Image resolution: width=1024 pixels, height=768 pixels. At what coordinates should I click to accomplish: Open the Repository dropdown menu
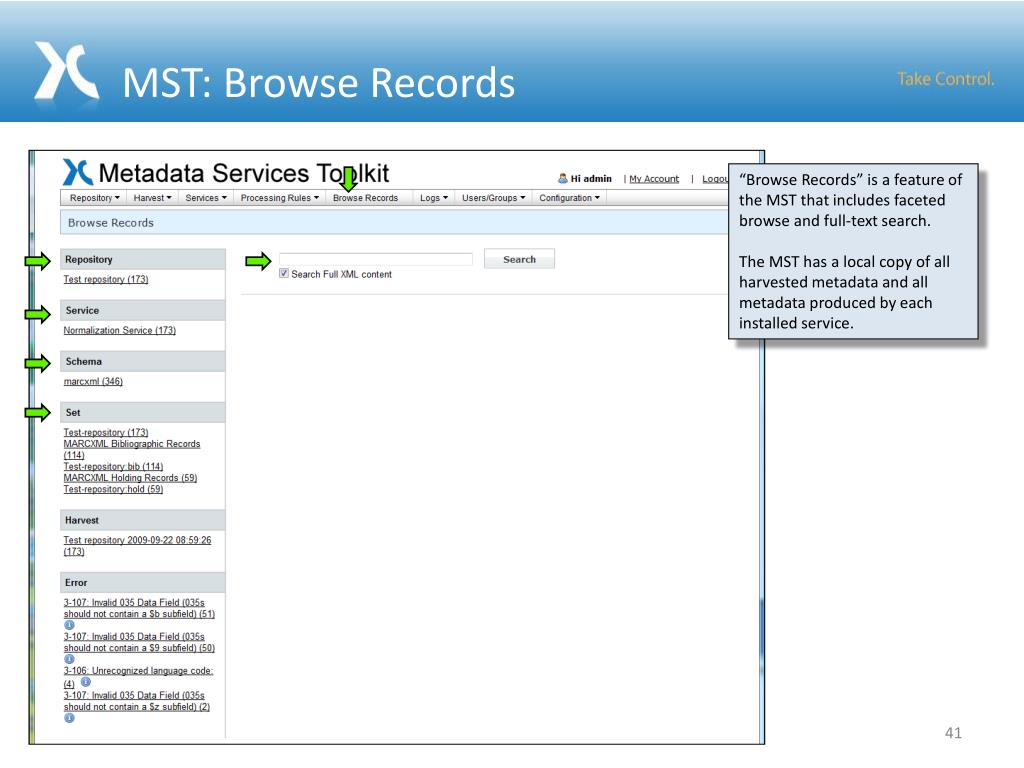(x=94, y=198)
